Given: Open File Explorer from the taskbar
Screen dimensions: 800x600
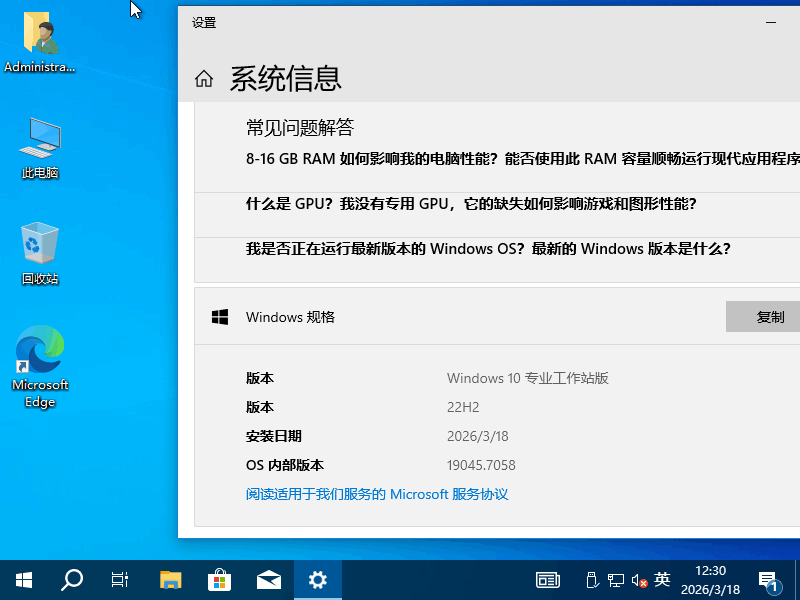Looking at the screenshot, I should (x=170, y=579).
